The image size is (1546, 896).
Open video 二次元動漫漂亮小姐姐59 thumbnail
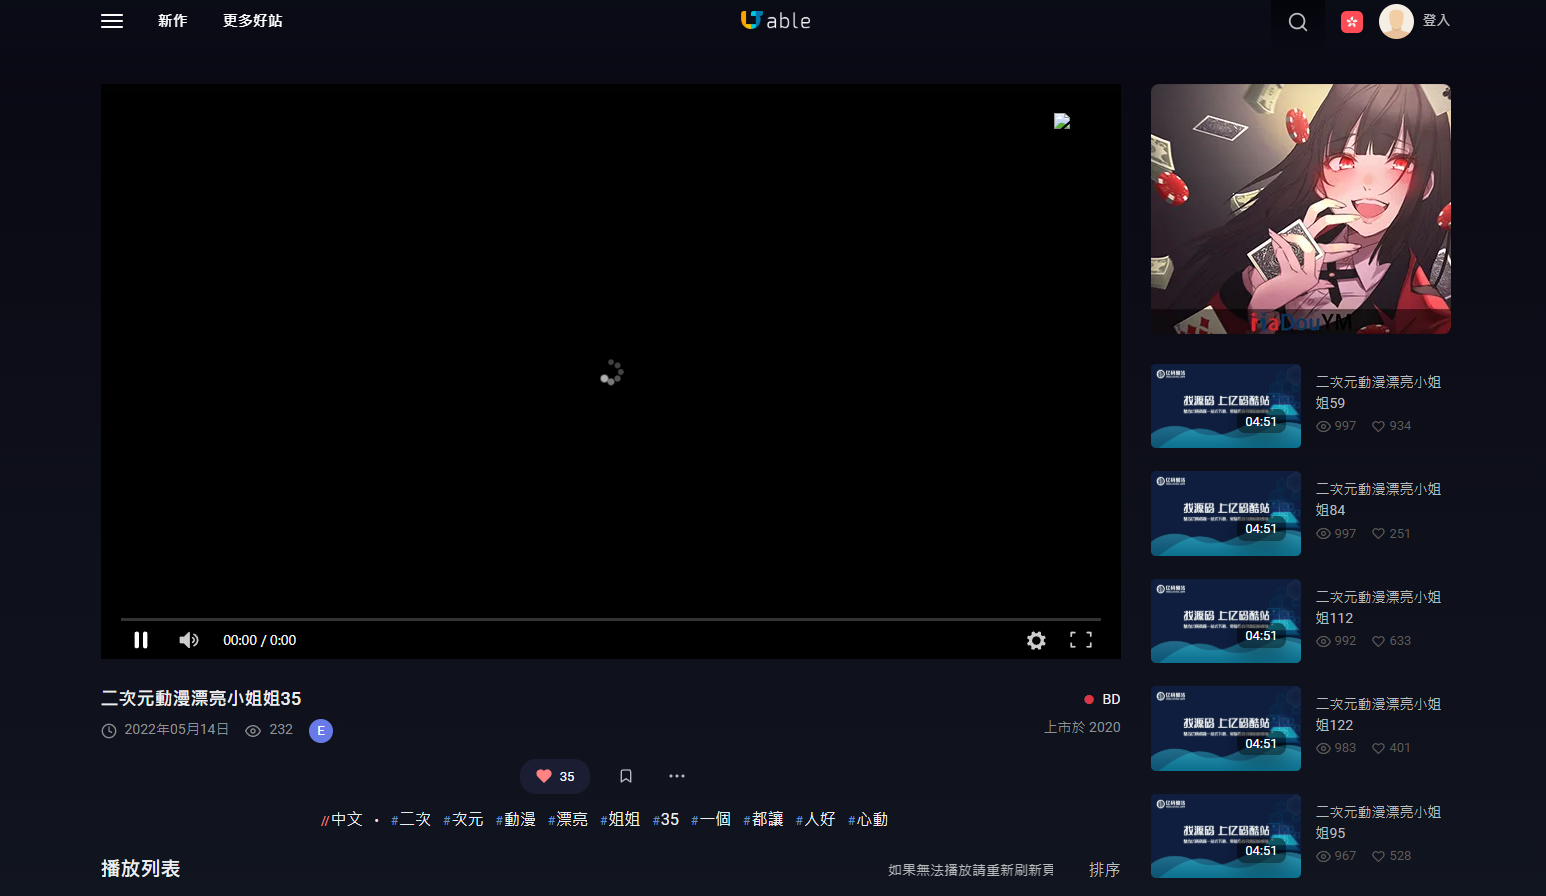point(1225,405)
